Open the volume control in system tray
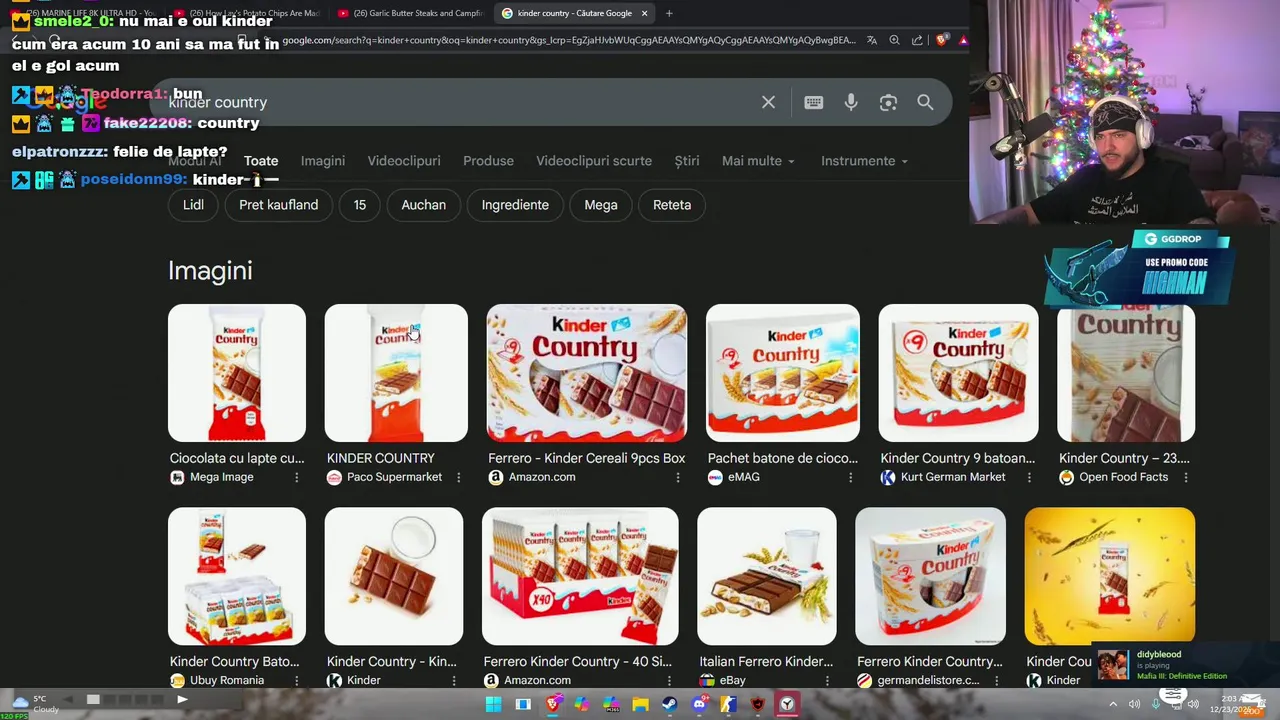The width and height of the screenshot is (1280, 720). point(1193,704)
